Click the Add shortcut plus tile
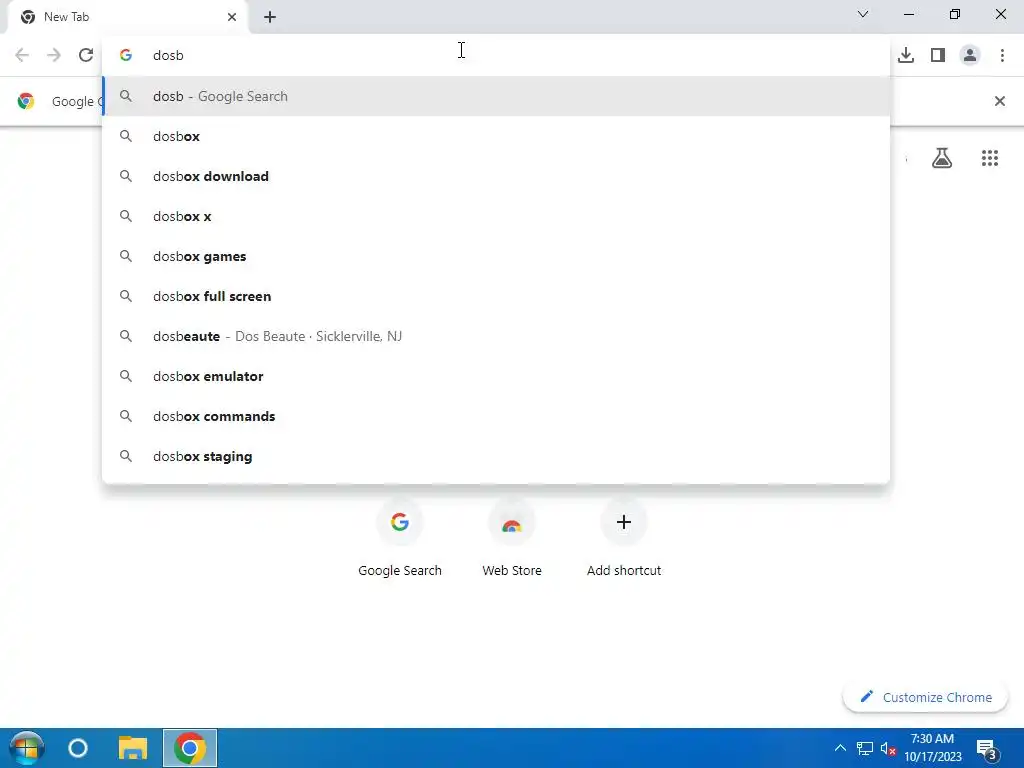 624,539
